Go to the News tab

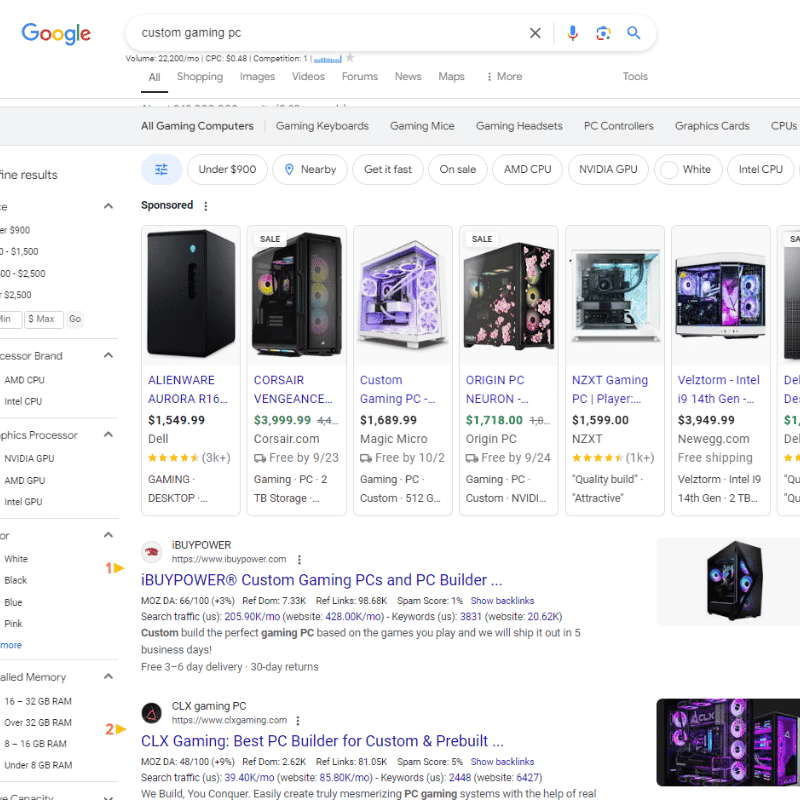tap(408, 77)
